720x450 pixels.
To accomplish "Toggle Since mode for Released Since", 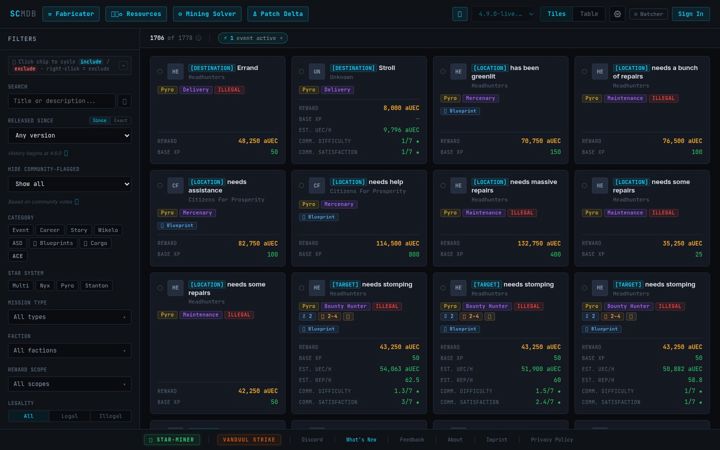I will click(x=99, y=120).
